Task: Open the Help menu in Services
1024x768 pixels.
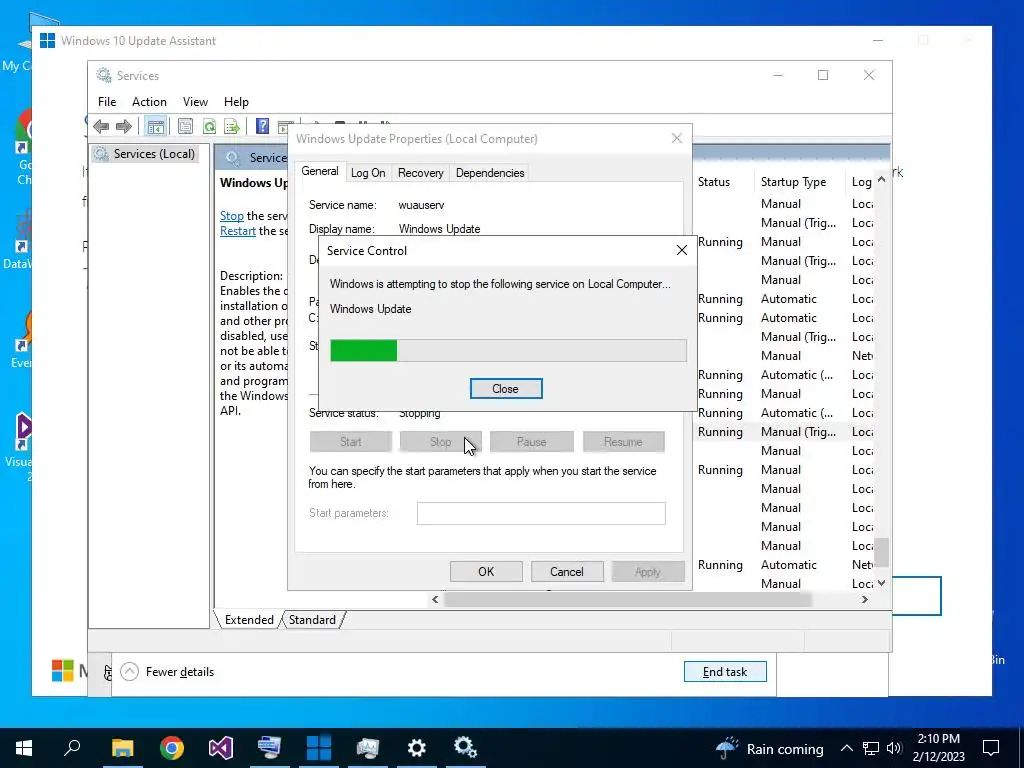Action: point(236,102)
